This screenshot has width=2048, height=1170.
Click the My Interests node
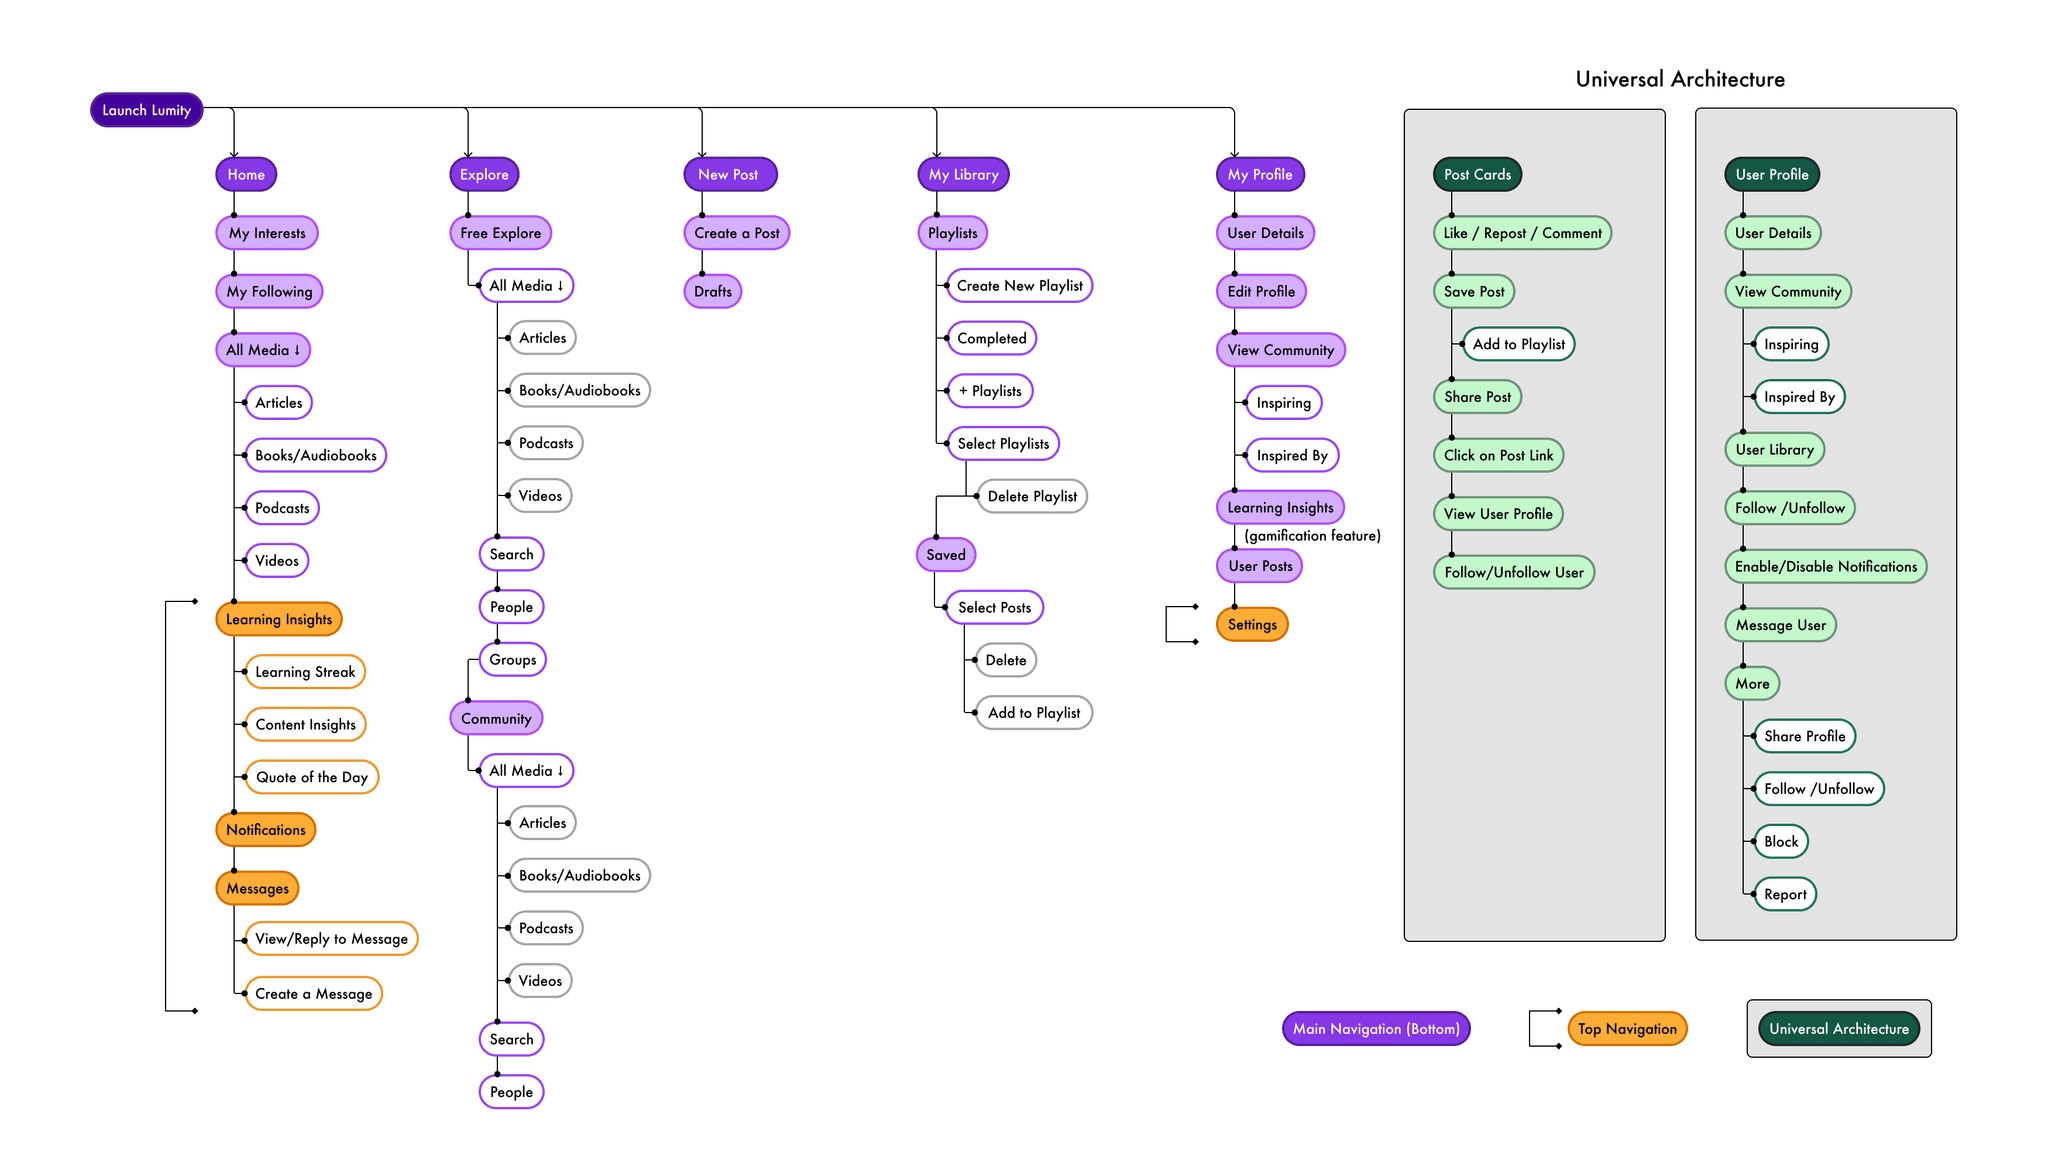(x=267, y=233)
